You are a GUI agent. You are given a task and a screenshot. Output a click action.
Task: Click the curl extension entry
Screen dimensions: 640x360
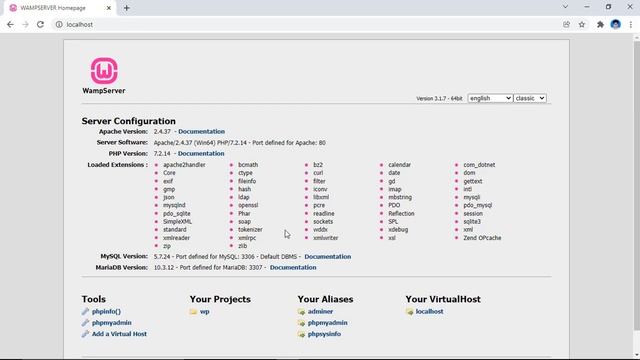coord(318,173)
